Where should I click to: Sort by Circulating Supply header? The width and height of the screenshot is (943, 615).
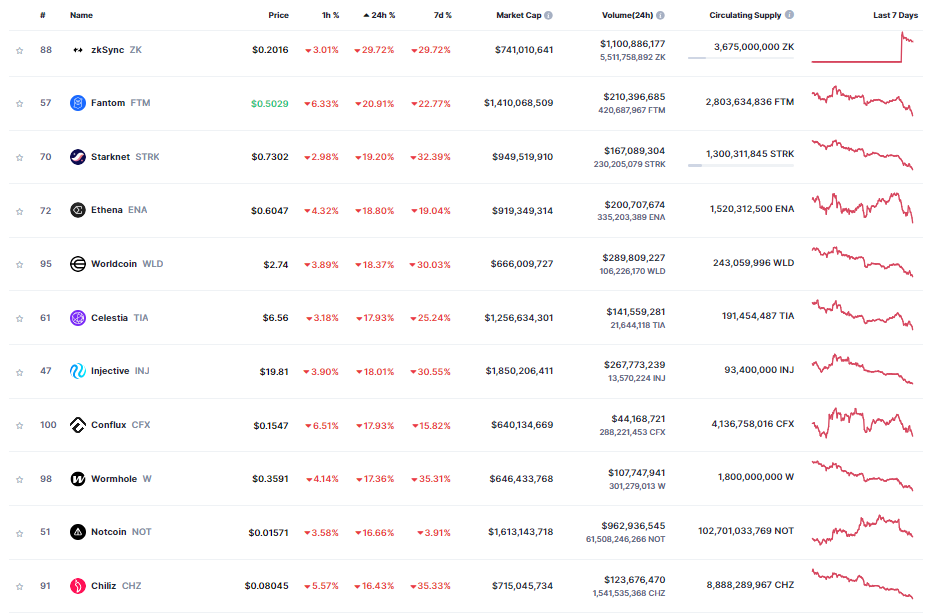[x=745, y=15]
